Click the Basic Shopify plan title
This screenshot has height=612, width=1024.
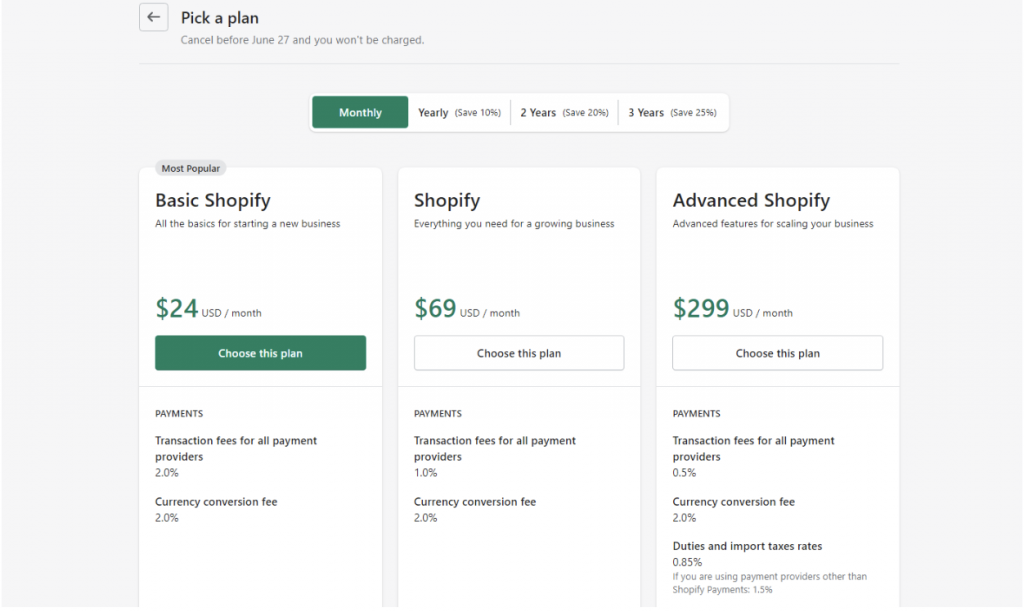click(x=213, y=200)
